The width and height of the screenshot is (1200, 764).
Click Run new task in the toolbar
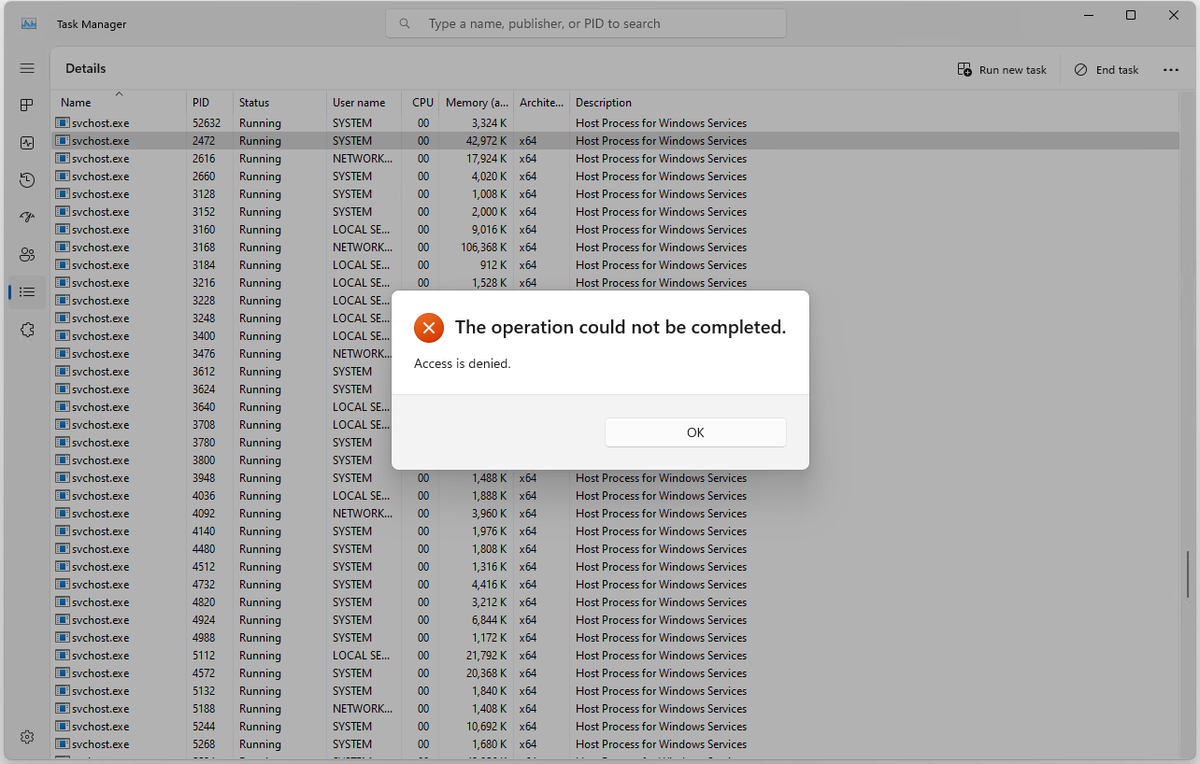pyautogui.click(x=1002, y=69)
